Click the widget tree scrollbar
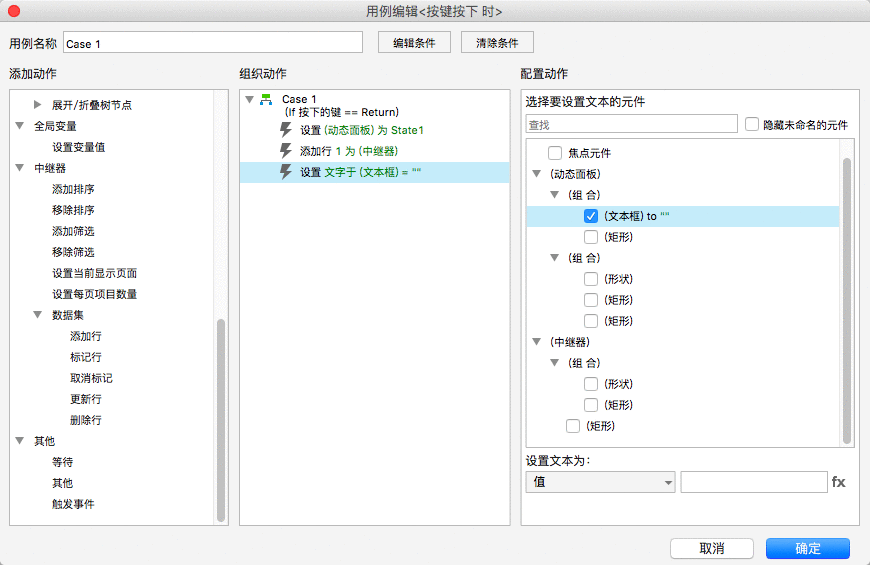This screenshot has height=565, width=870. pyautogui.click(x=847, y=300)
